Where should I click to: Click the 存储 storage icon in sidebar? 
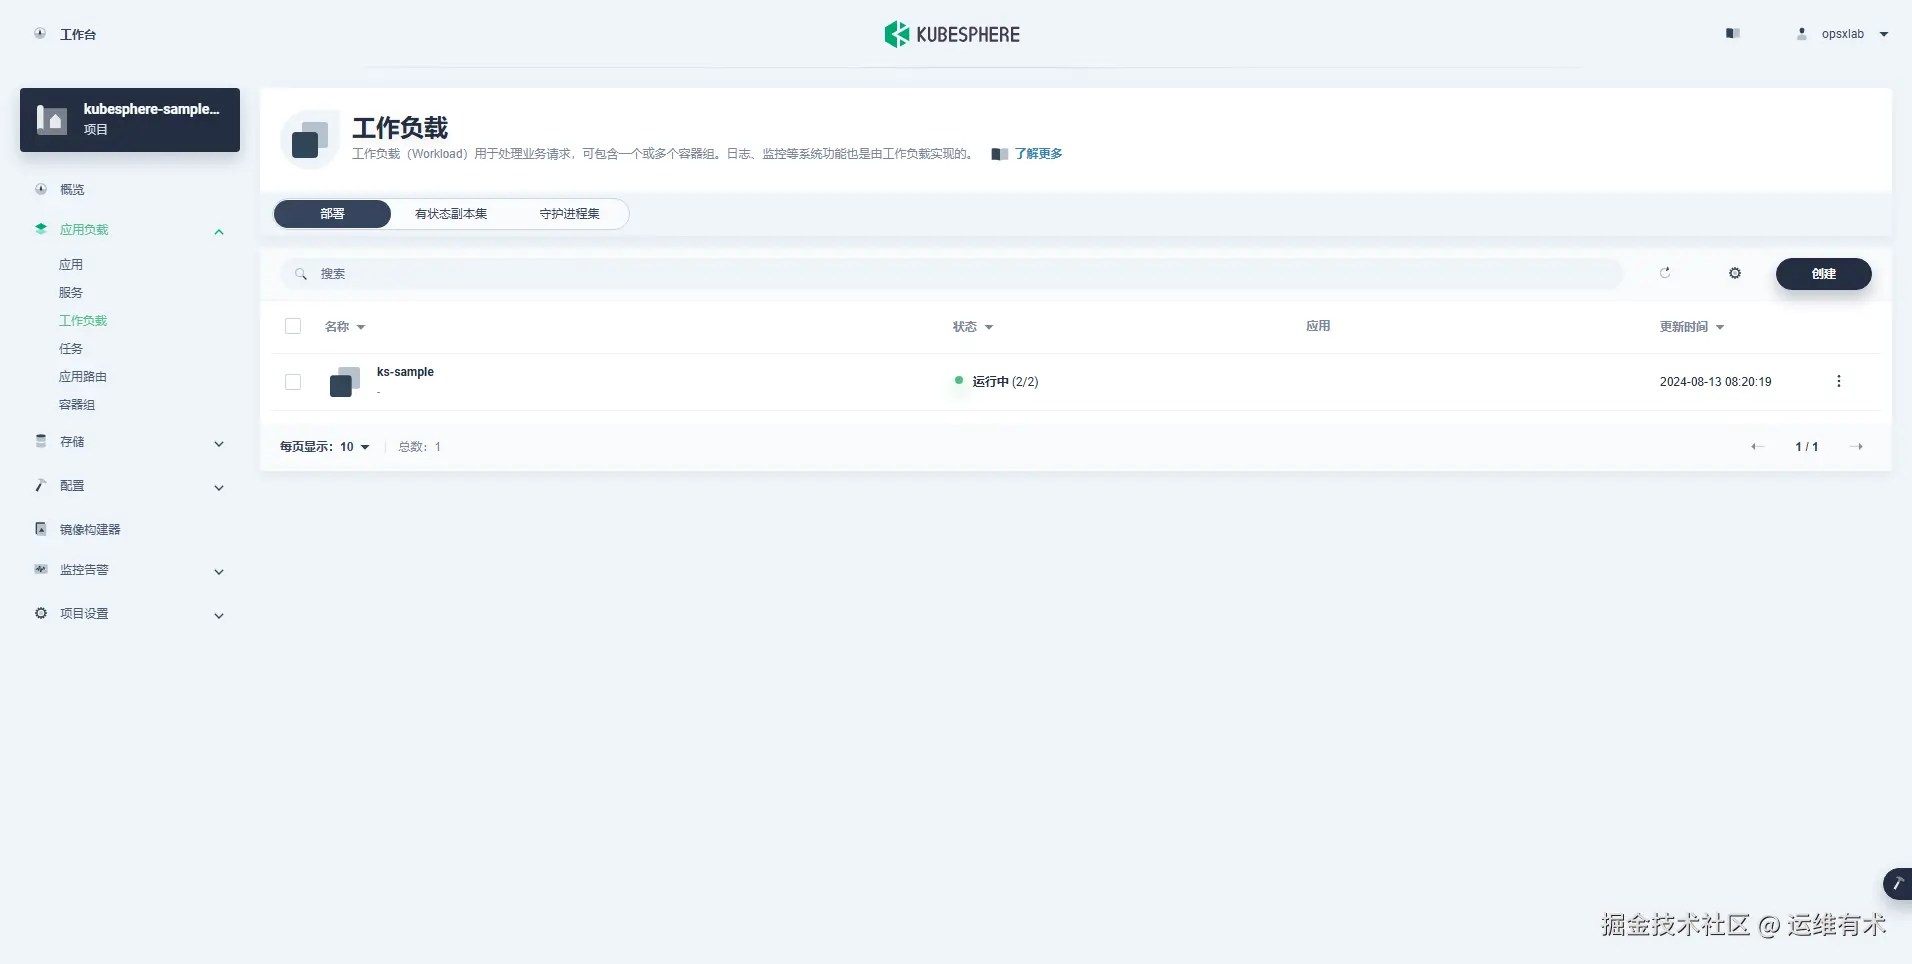coord(40,440)
